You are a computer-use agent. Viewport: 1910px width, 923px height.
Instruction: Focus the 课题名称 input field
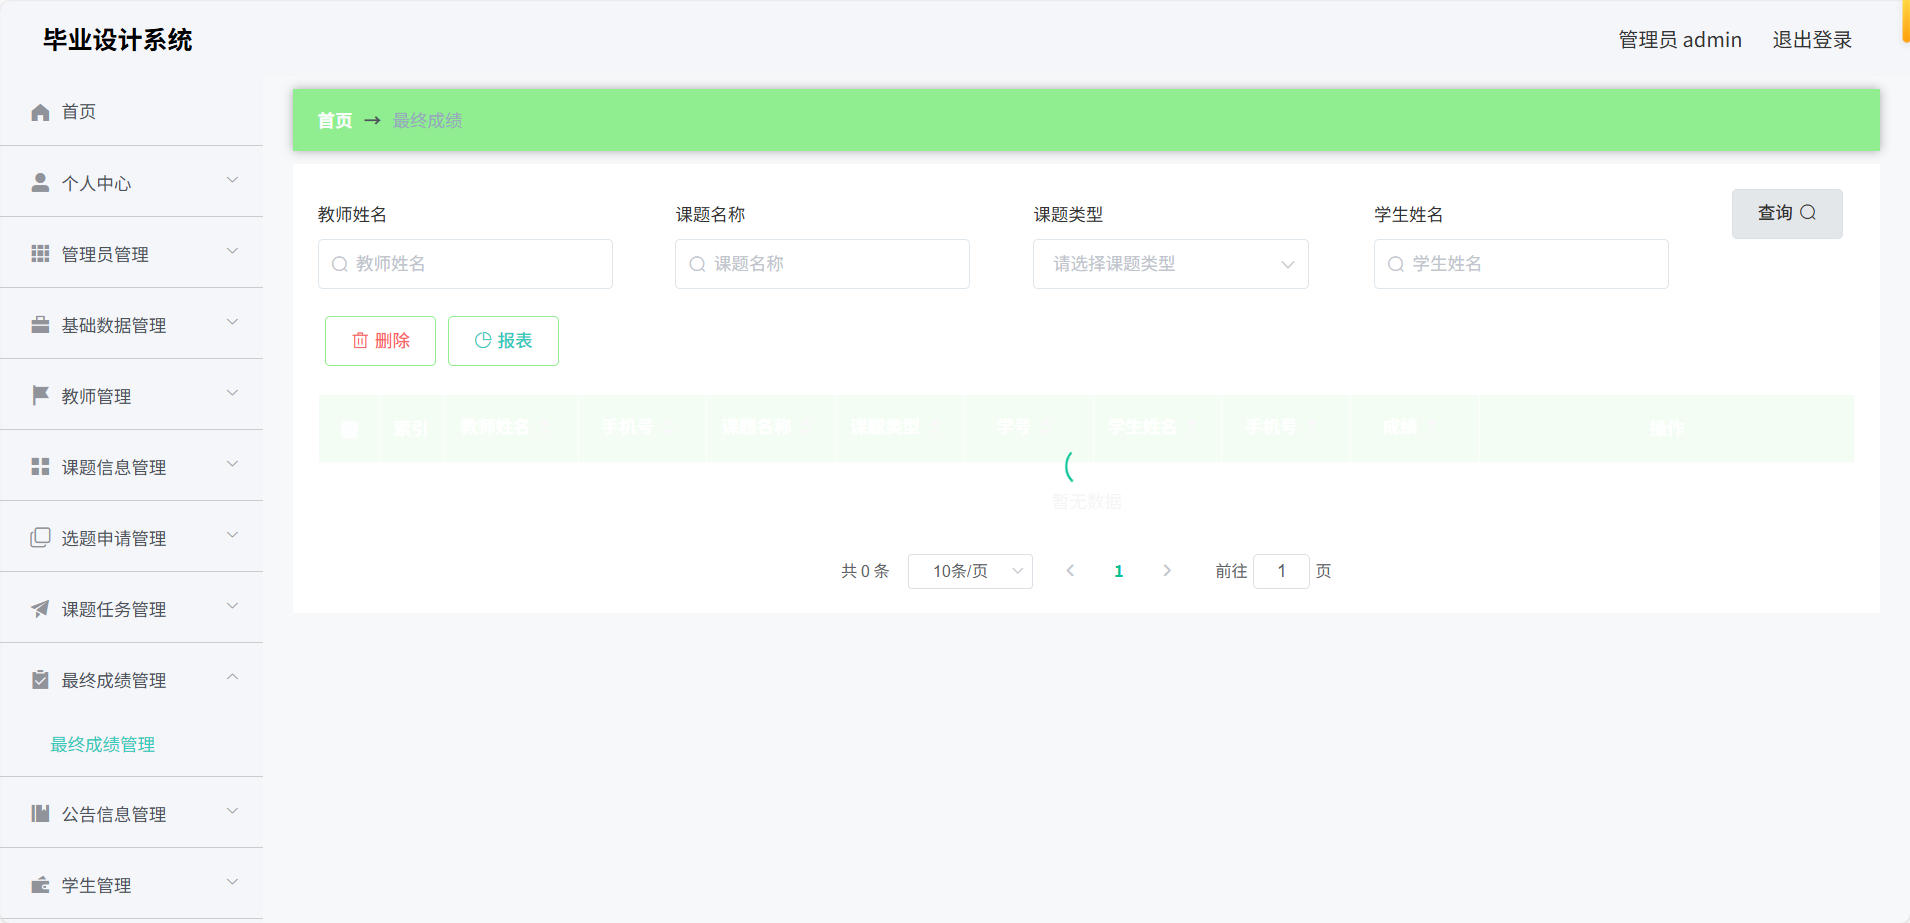tap(822, 264)
